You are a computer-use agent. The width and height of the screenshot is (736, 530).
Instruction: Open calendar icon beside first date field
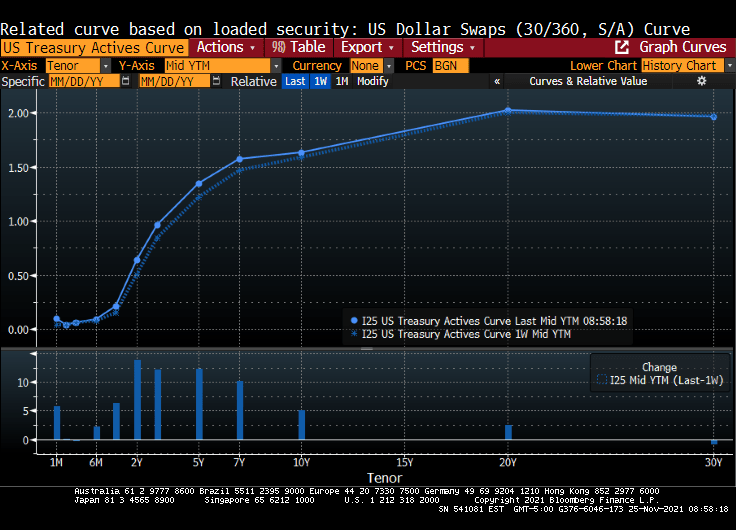(125, 81)
